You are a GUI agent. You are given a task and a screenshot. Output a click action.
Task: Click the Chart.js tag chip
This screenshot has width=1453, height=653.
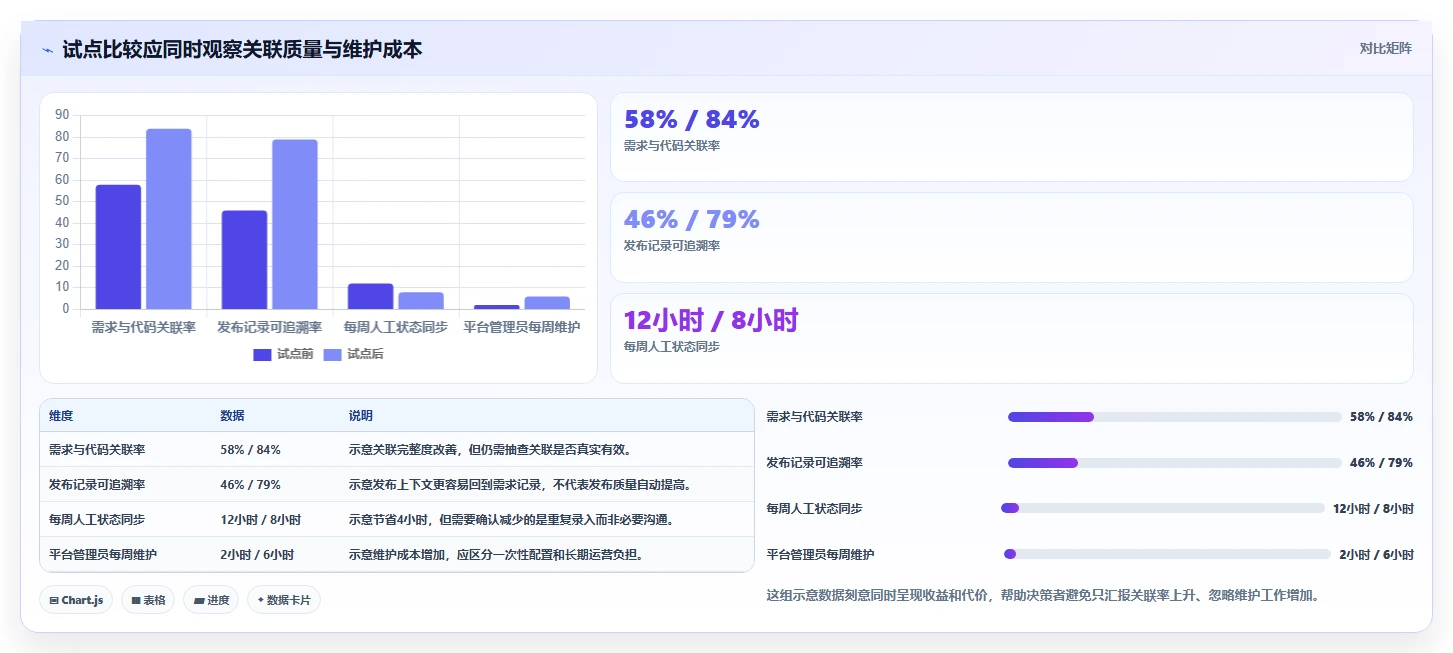76,600
